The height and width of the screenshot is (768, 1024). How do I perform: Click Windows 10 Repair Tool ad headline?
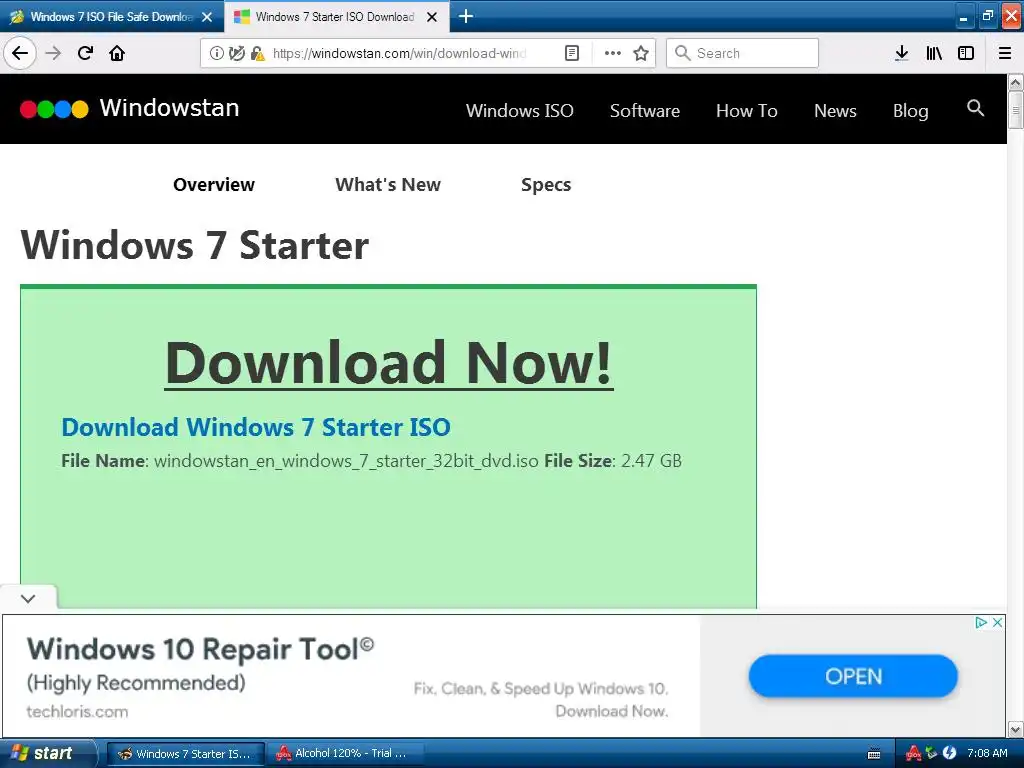200,648
